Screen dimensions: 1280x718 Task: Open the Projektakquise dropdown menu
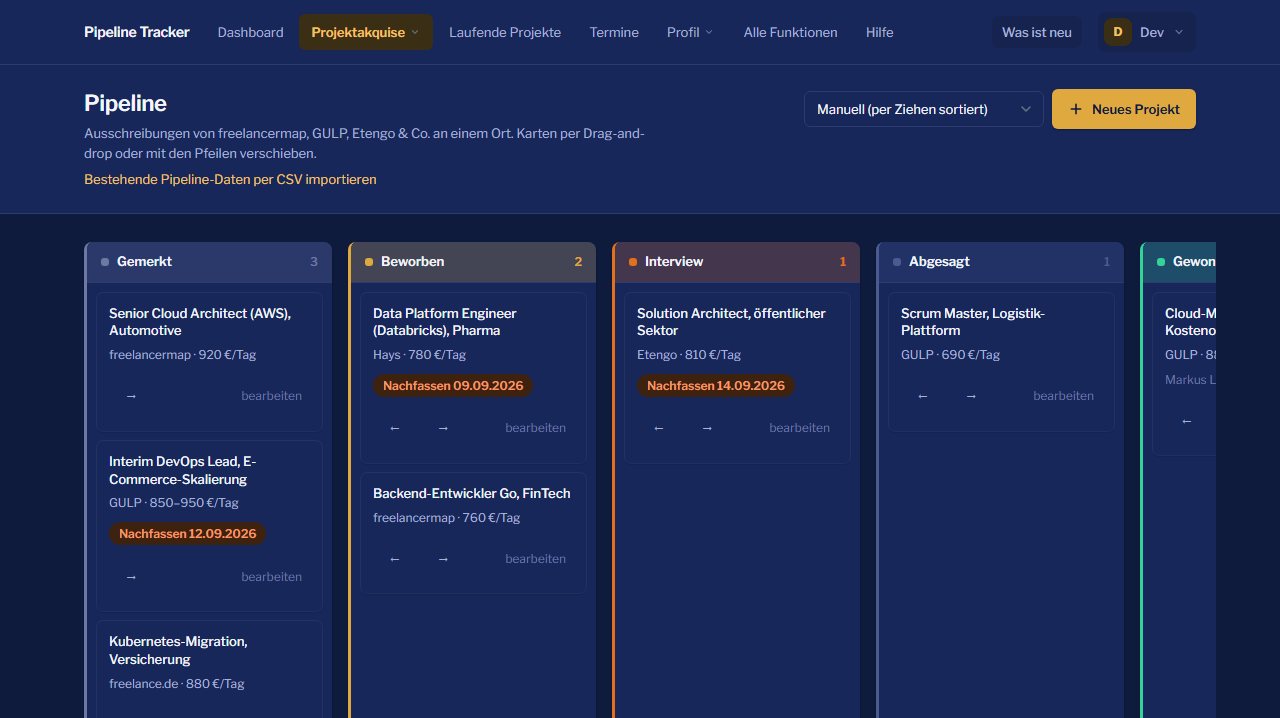(366, 32)
